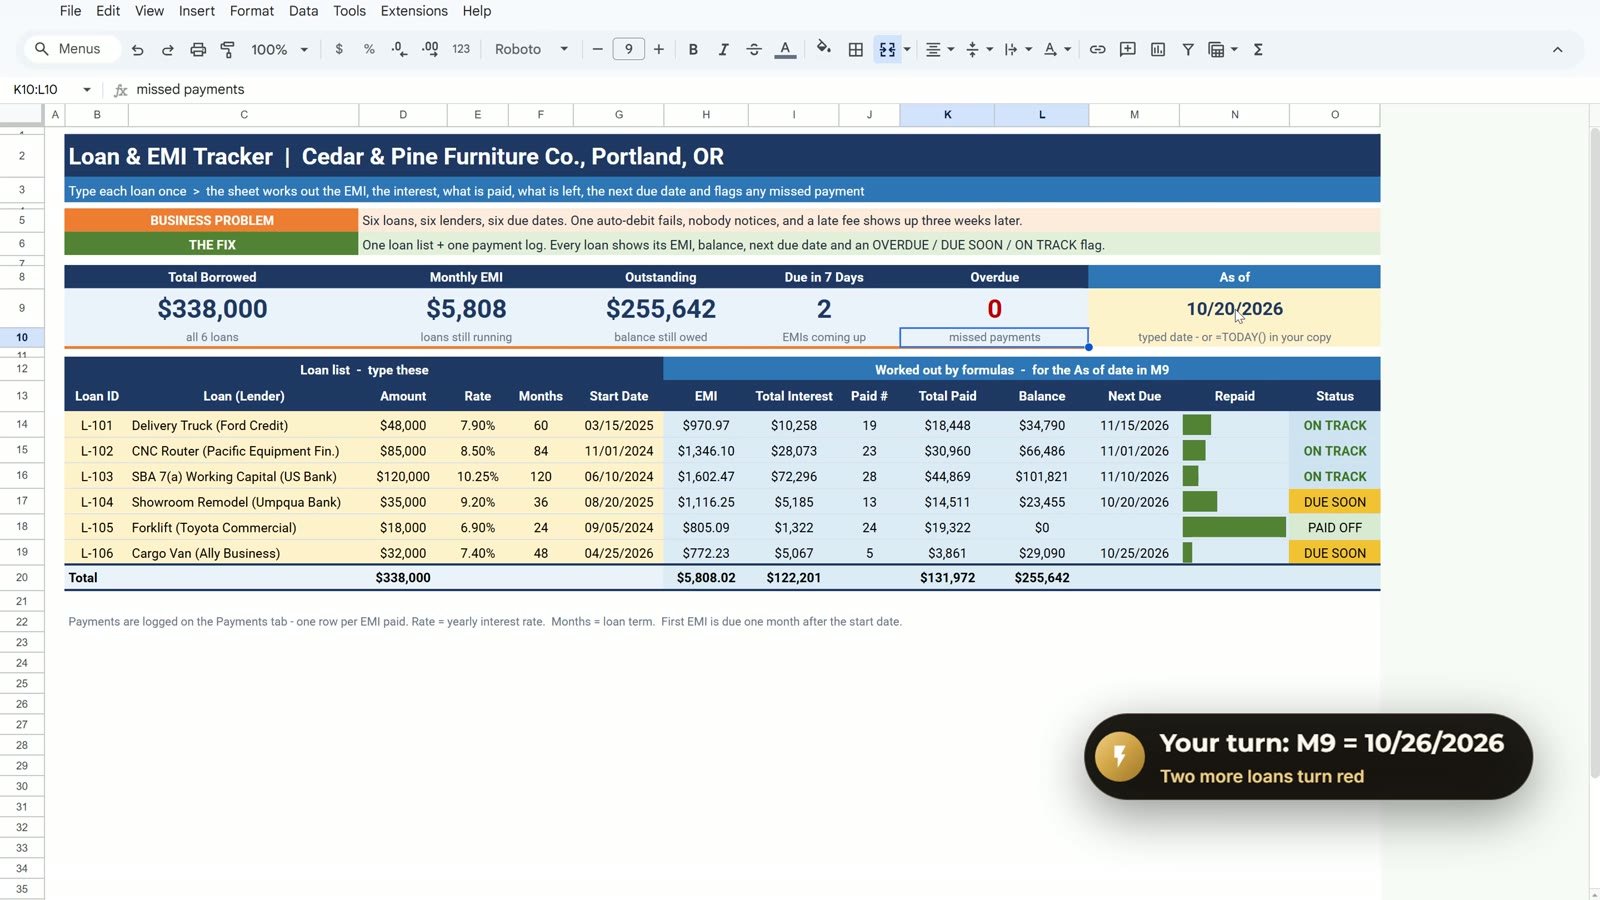Open merge cells type dropdown arrow
The image size is (1600, 900).
point(907,49)
